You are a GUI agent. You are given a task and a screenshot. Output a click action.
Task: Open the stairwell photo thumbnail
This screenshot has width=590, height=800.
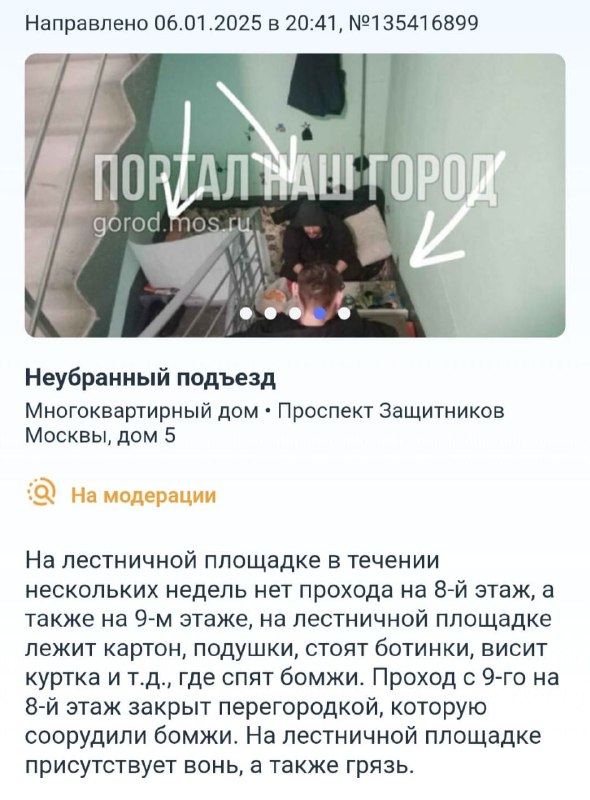click(x=295, y=195)
